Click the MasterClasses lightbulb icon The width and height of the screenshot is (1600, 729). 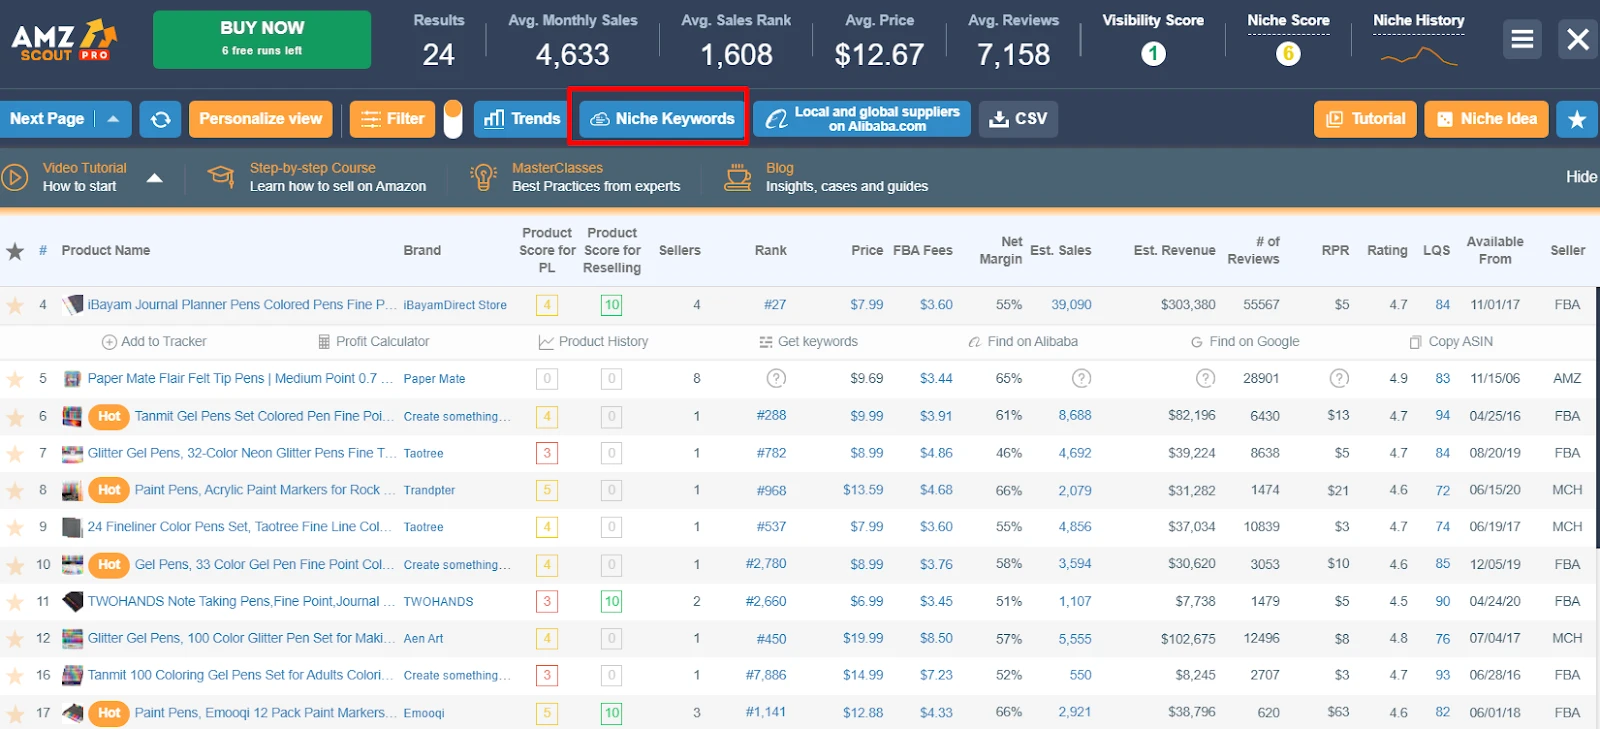[x=484, y=177]
